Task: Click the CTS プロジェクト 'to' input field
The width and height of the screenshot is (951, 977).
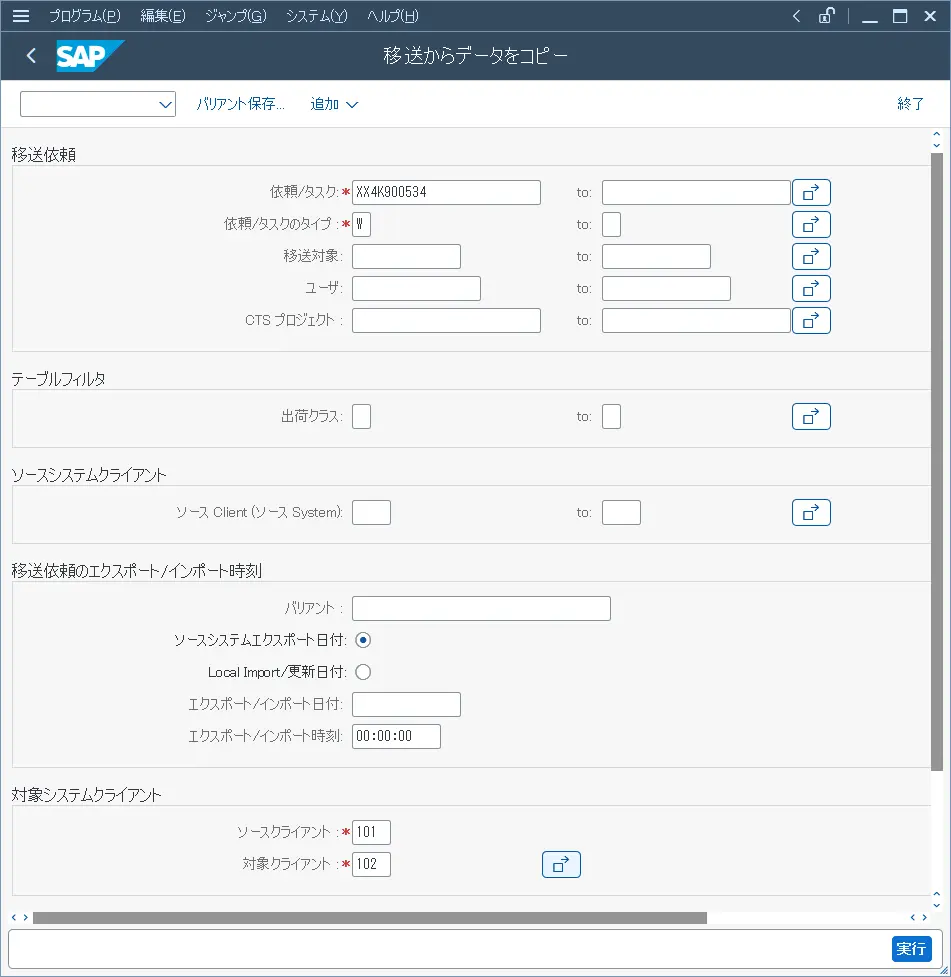Action: [696, 320]
